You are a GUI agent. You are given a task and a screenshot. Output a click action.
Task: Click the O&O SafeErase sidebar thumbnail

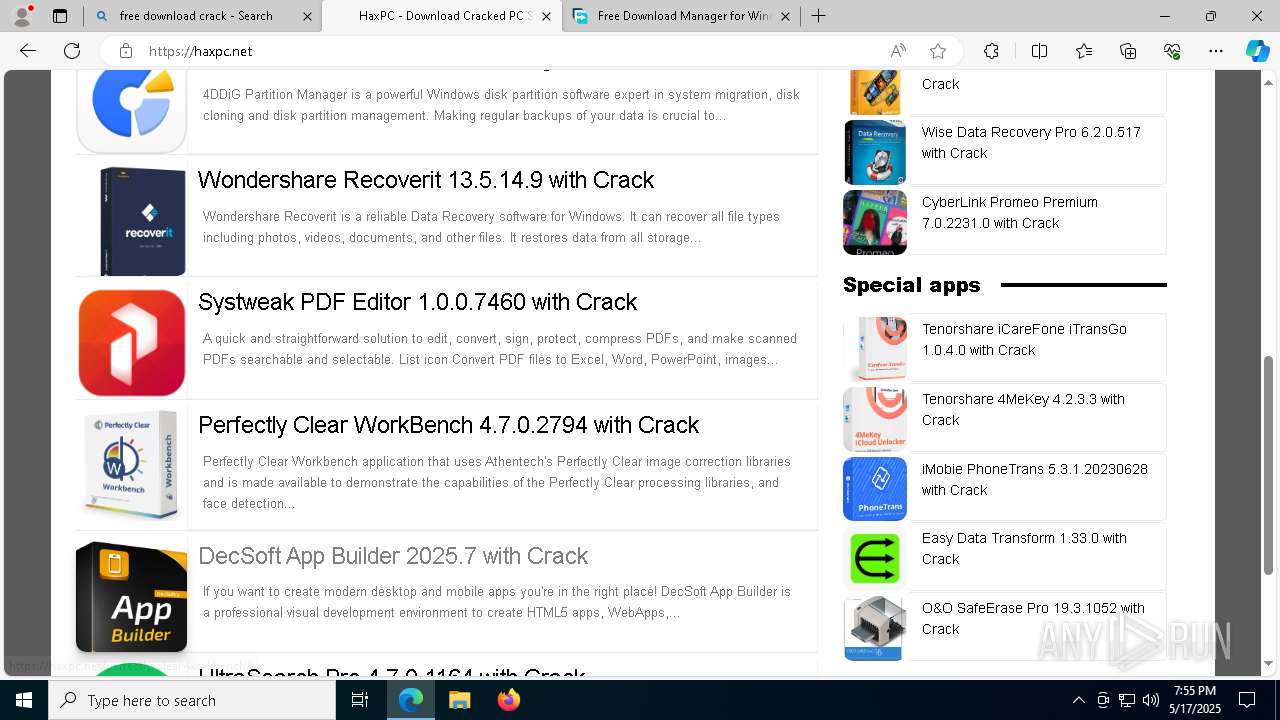(875, 628)
